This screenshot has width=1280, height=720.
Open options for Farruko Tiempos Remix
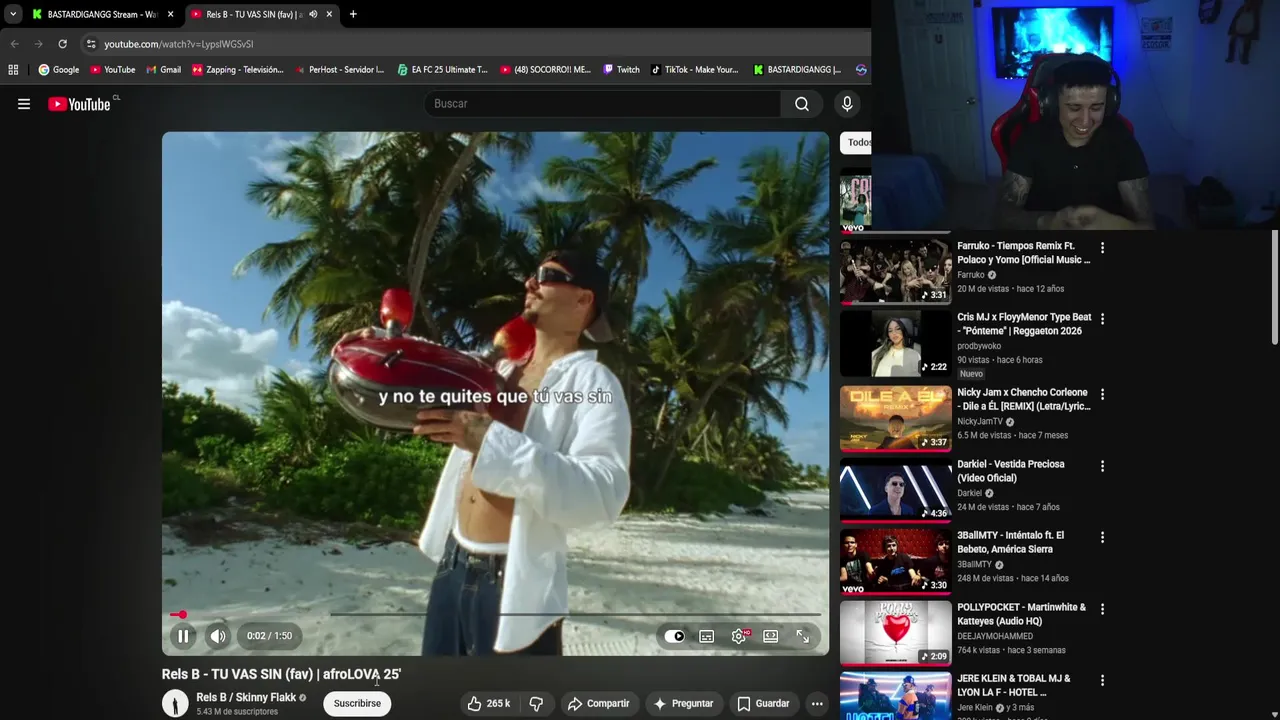coord(1102,248)
